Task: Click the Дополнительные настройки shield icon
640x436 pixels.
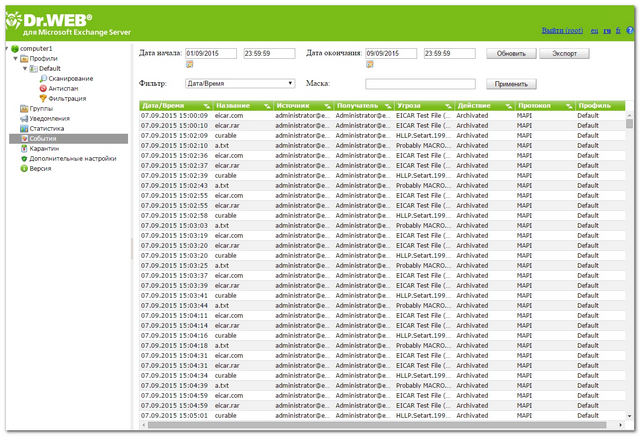Action: [x=24, y=158]
